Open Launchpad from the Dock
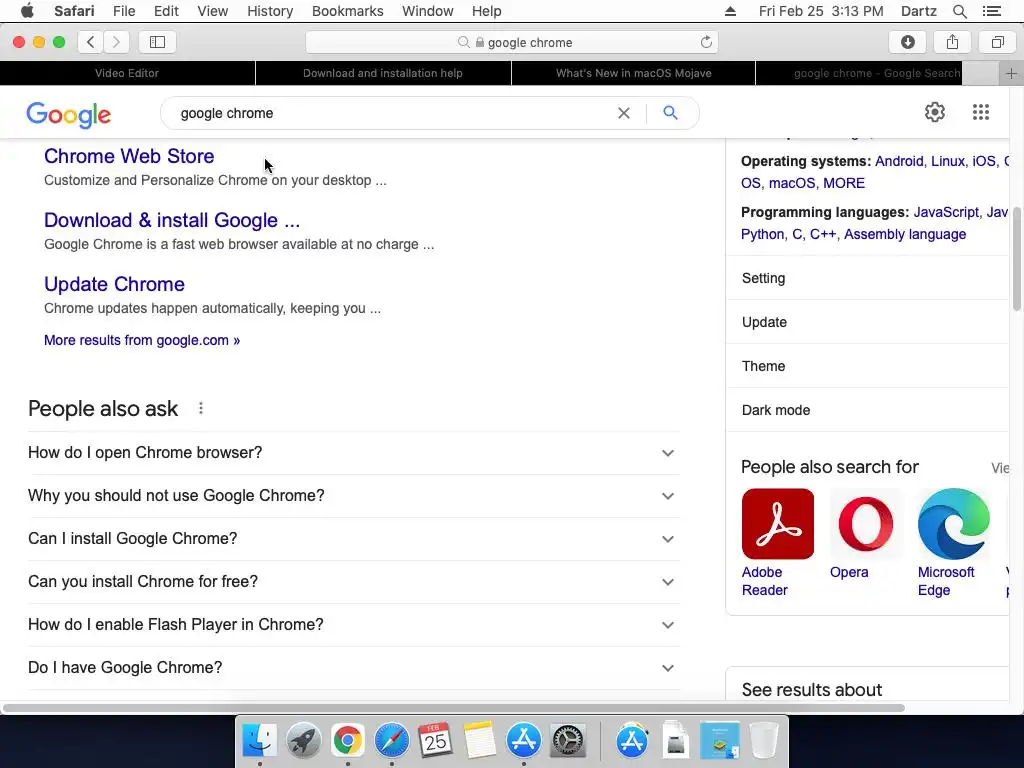 304,741
